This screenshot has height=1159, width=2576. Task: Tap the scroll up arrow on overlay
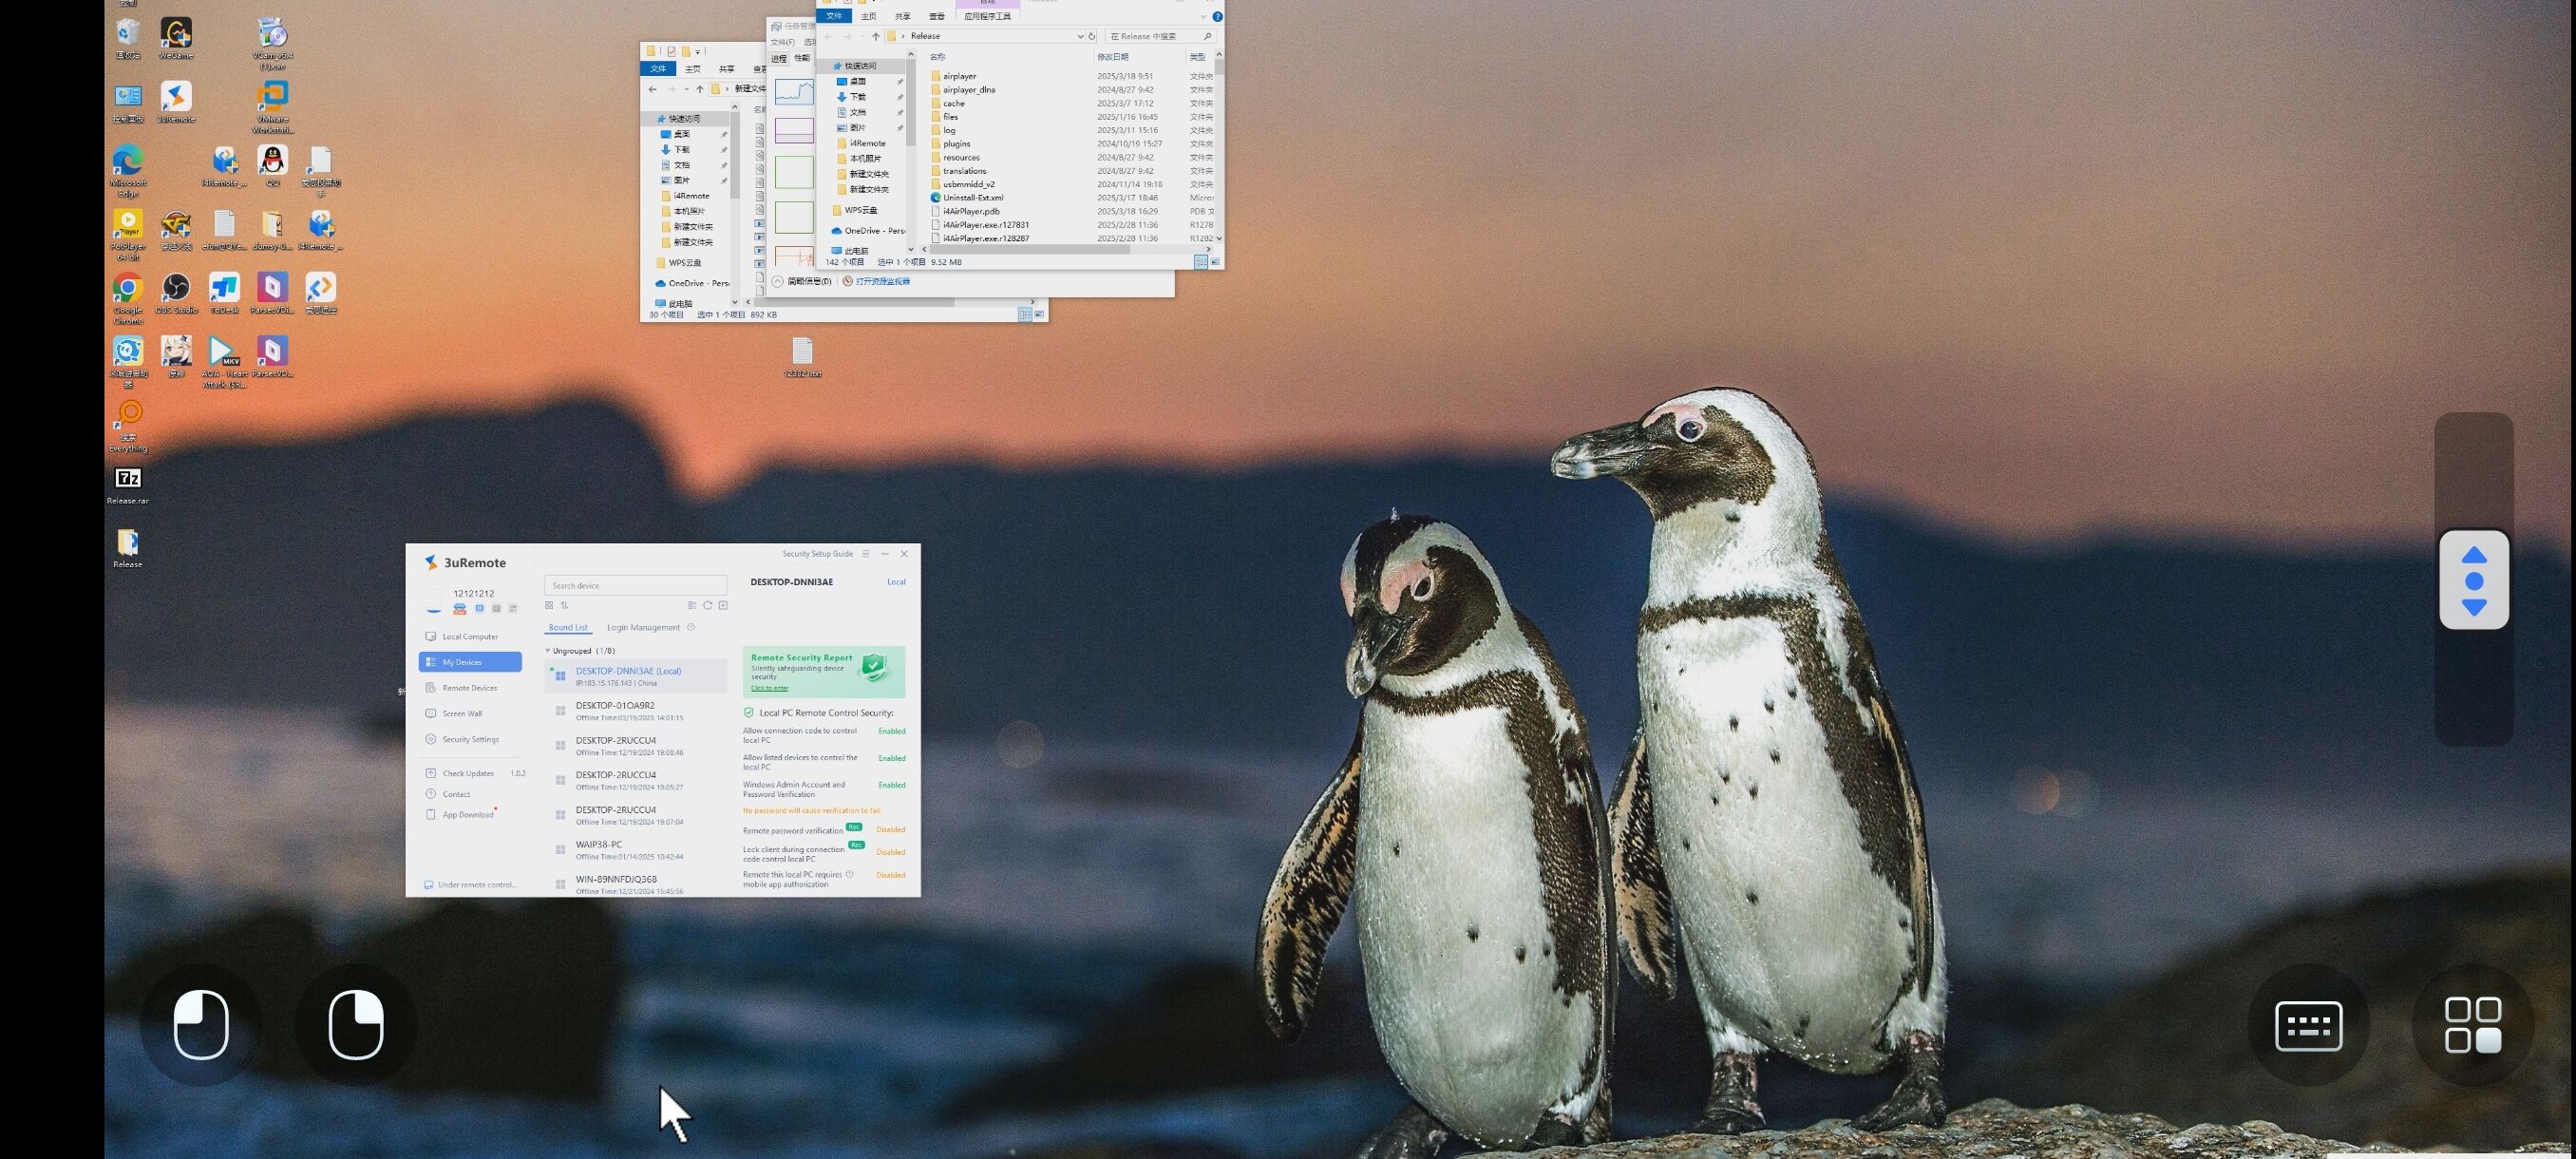(2474, 555)
